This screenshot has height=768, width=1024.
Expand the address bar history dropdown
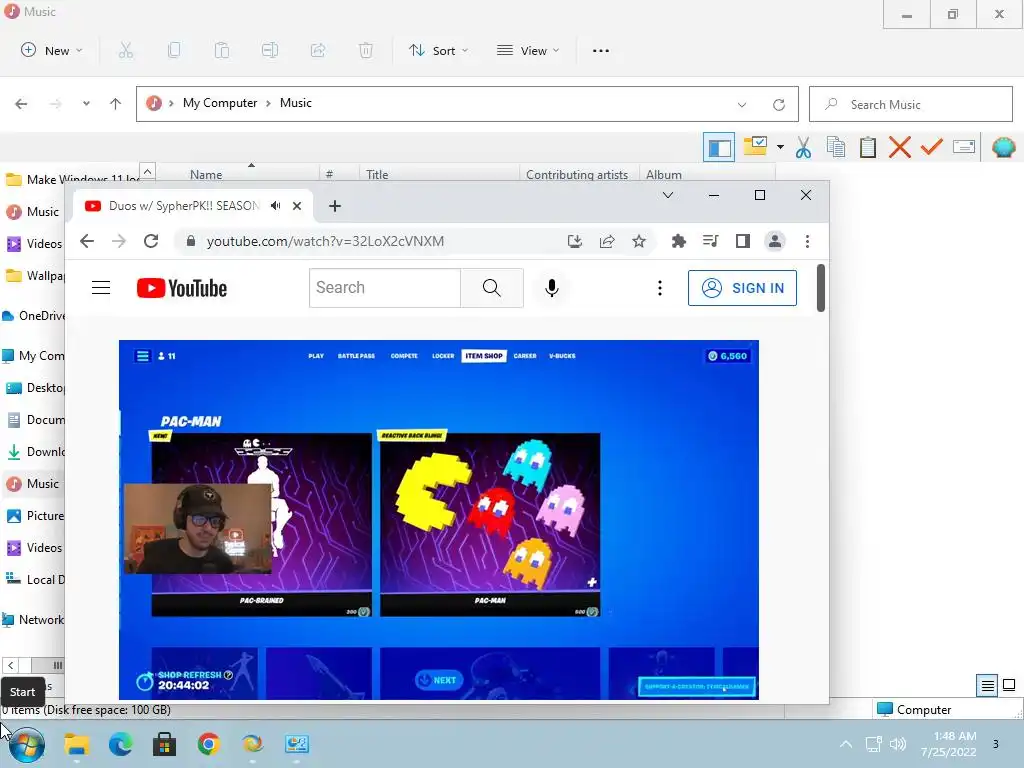[x=742, y=104]
